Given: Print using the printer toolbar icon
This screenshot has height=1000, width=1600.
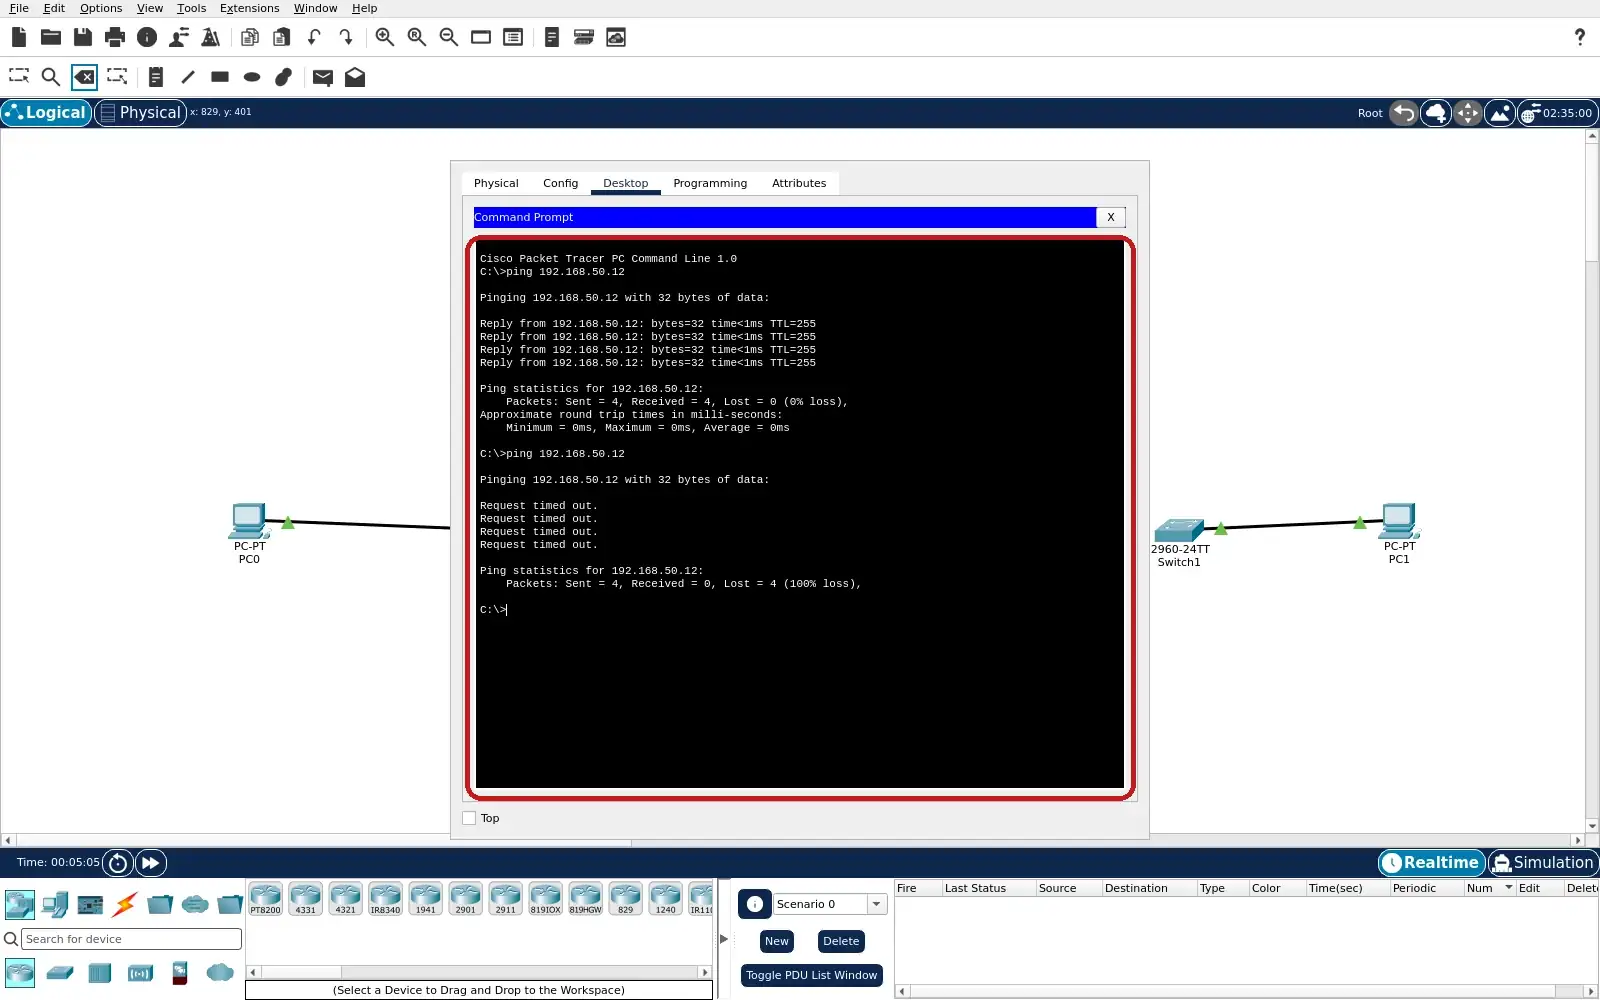Looking at the screenshot, I should tap(115, 37).
